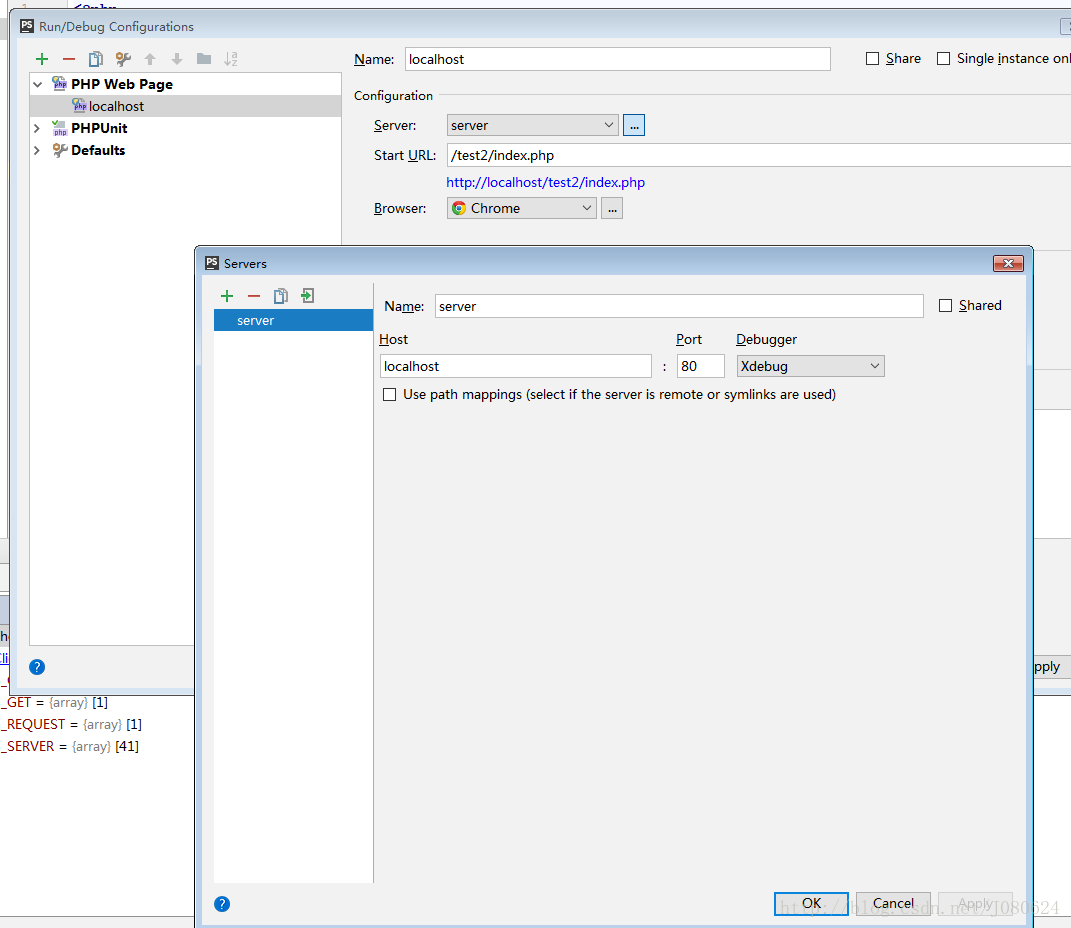Enable Use path mappings checkbox

coord(389,395)
